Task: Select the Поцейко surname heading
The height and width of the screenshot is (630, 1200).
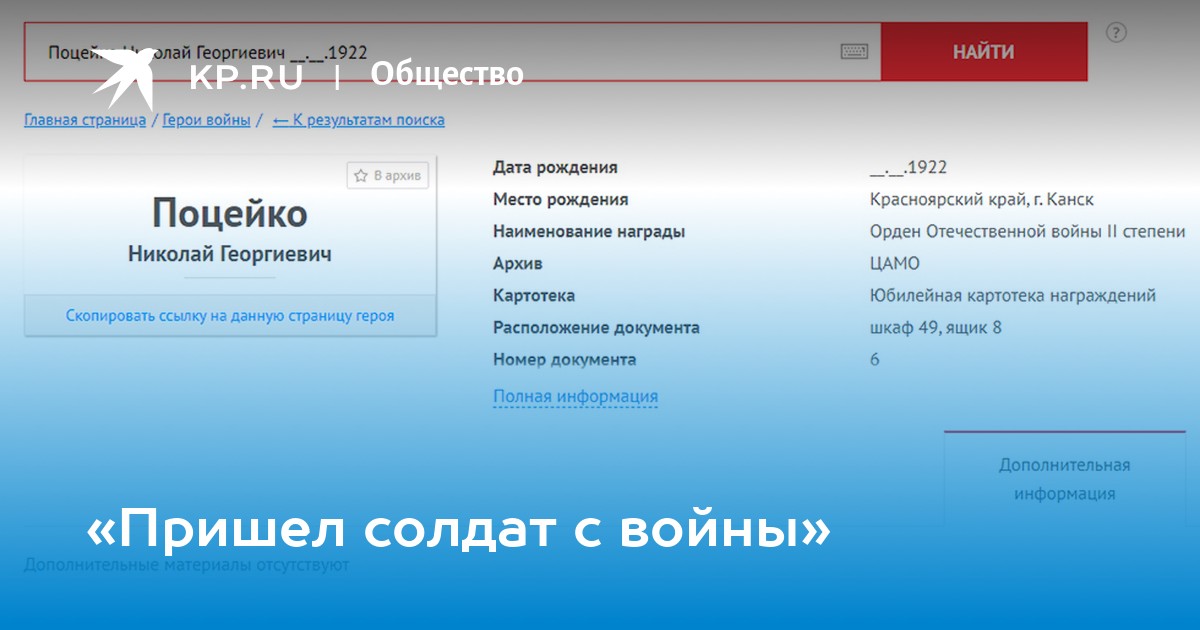Action: click(x=230, y=213)
